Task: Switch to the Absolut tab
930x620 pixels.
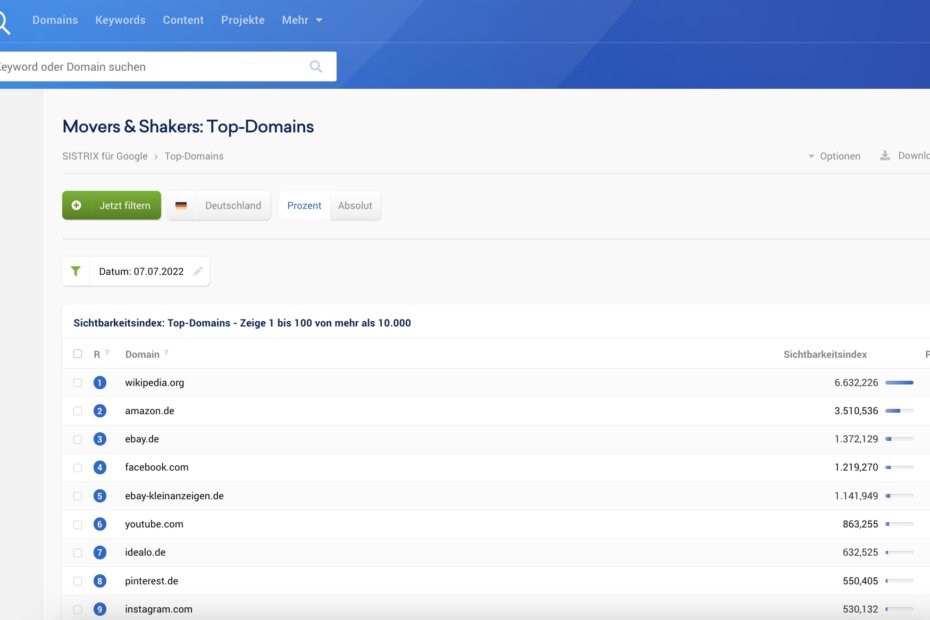Action: click(x=355, y=205)
